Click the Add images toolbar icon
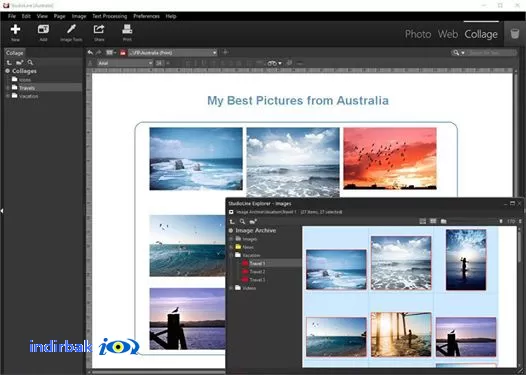The height and width of the screenshot is (375, 526). coord(43,33)
